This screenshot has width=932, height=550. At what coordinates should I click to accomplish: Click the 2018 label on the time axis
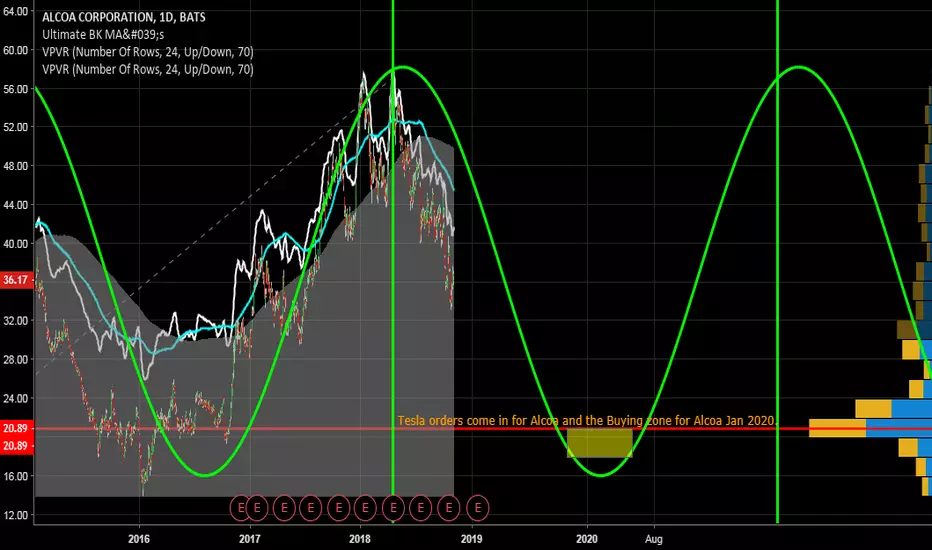[360, 539]
